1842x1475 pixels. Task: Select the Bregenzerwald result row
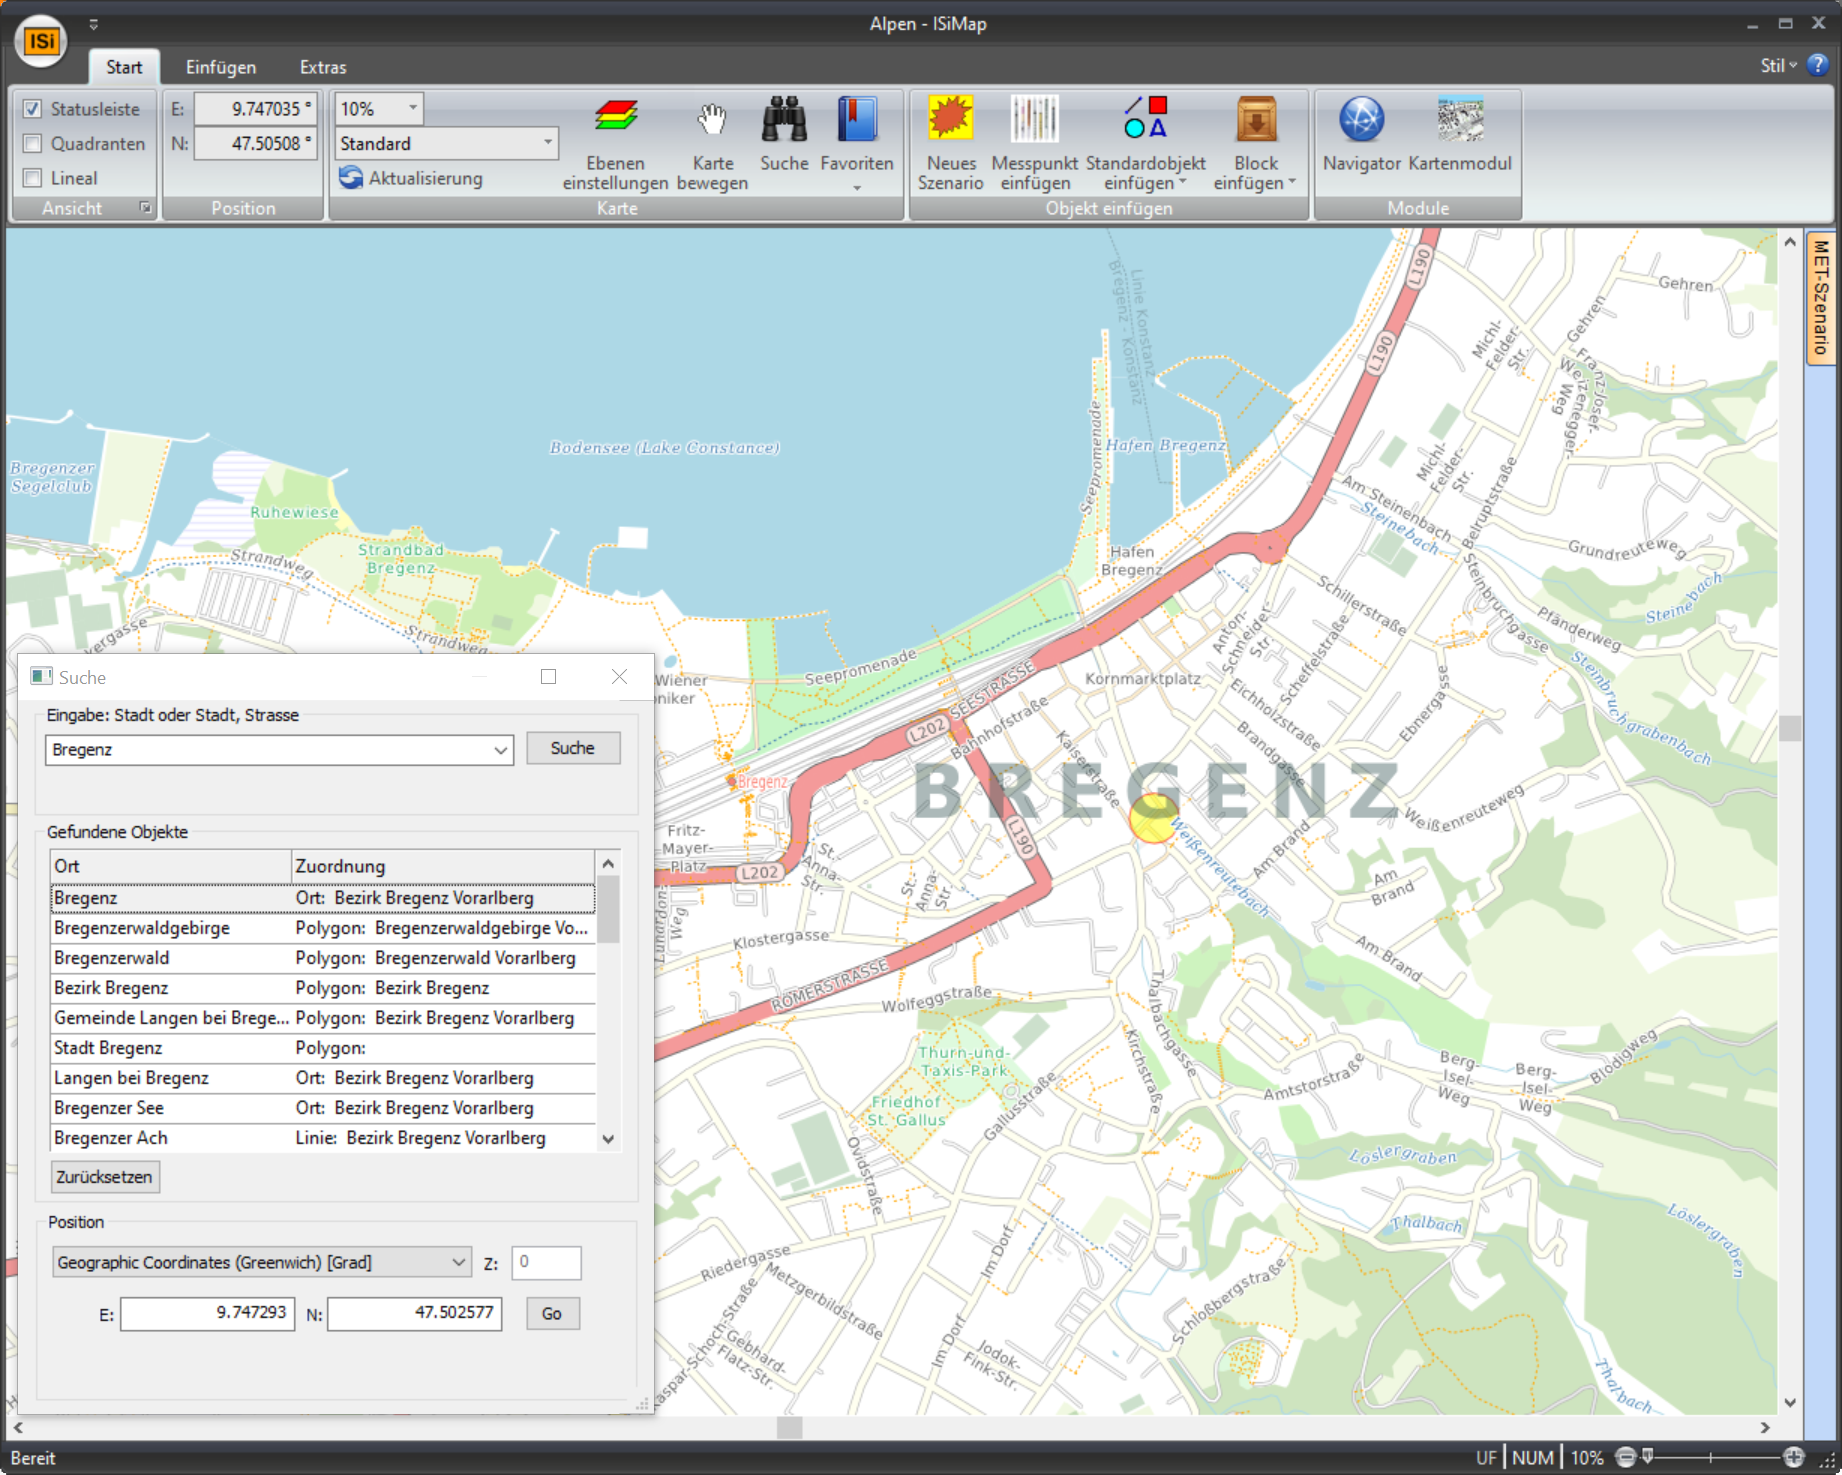pyautogui.click(x=323, y=958)
